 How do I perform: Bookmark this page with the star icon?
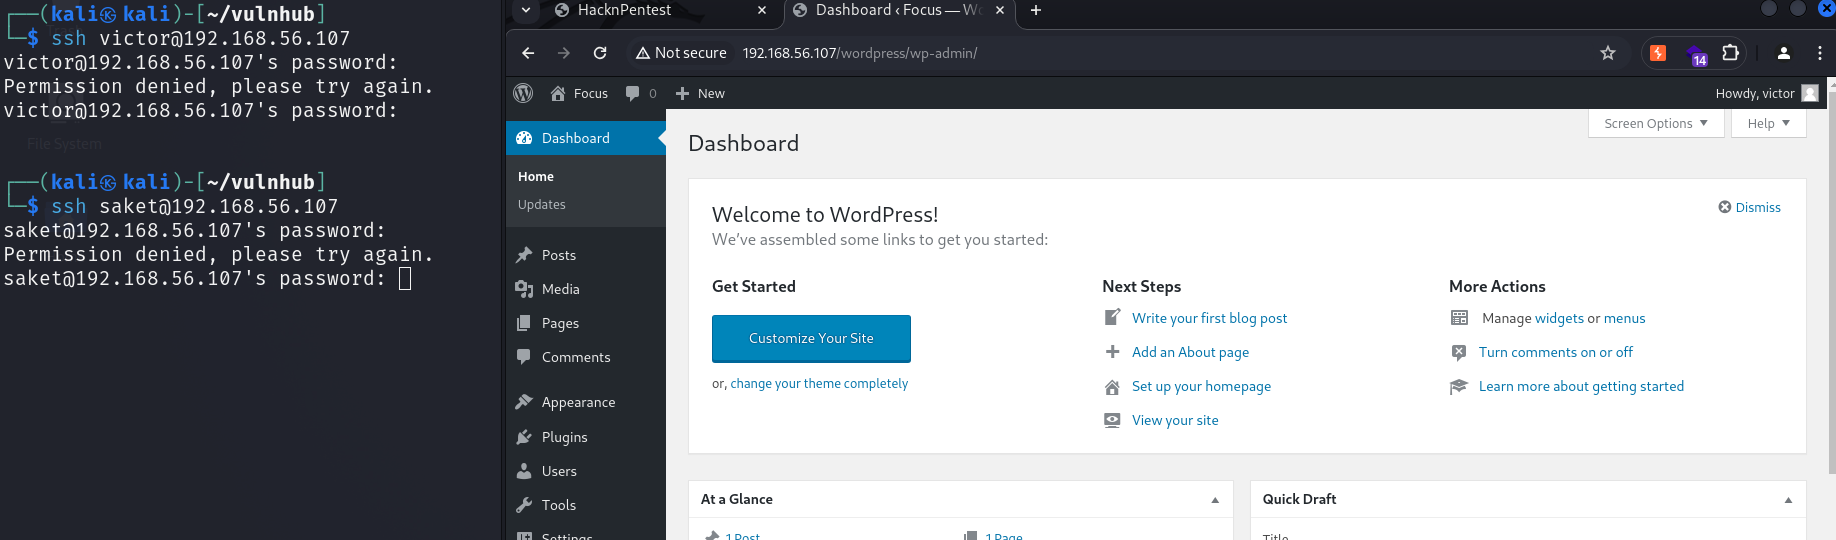(x=1608, y=53)
